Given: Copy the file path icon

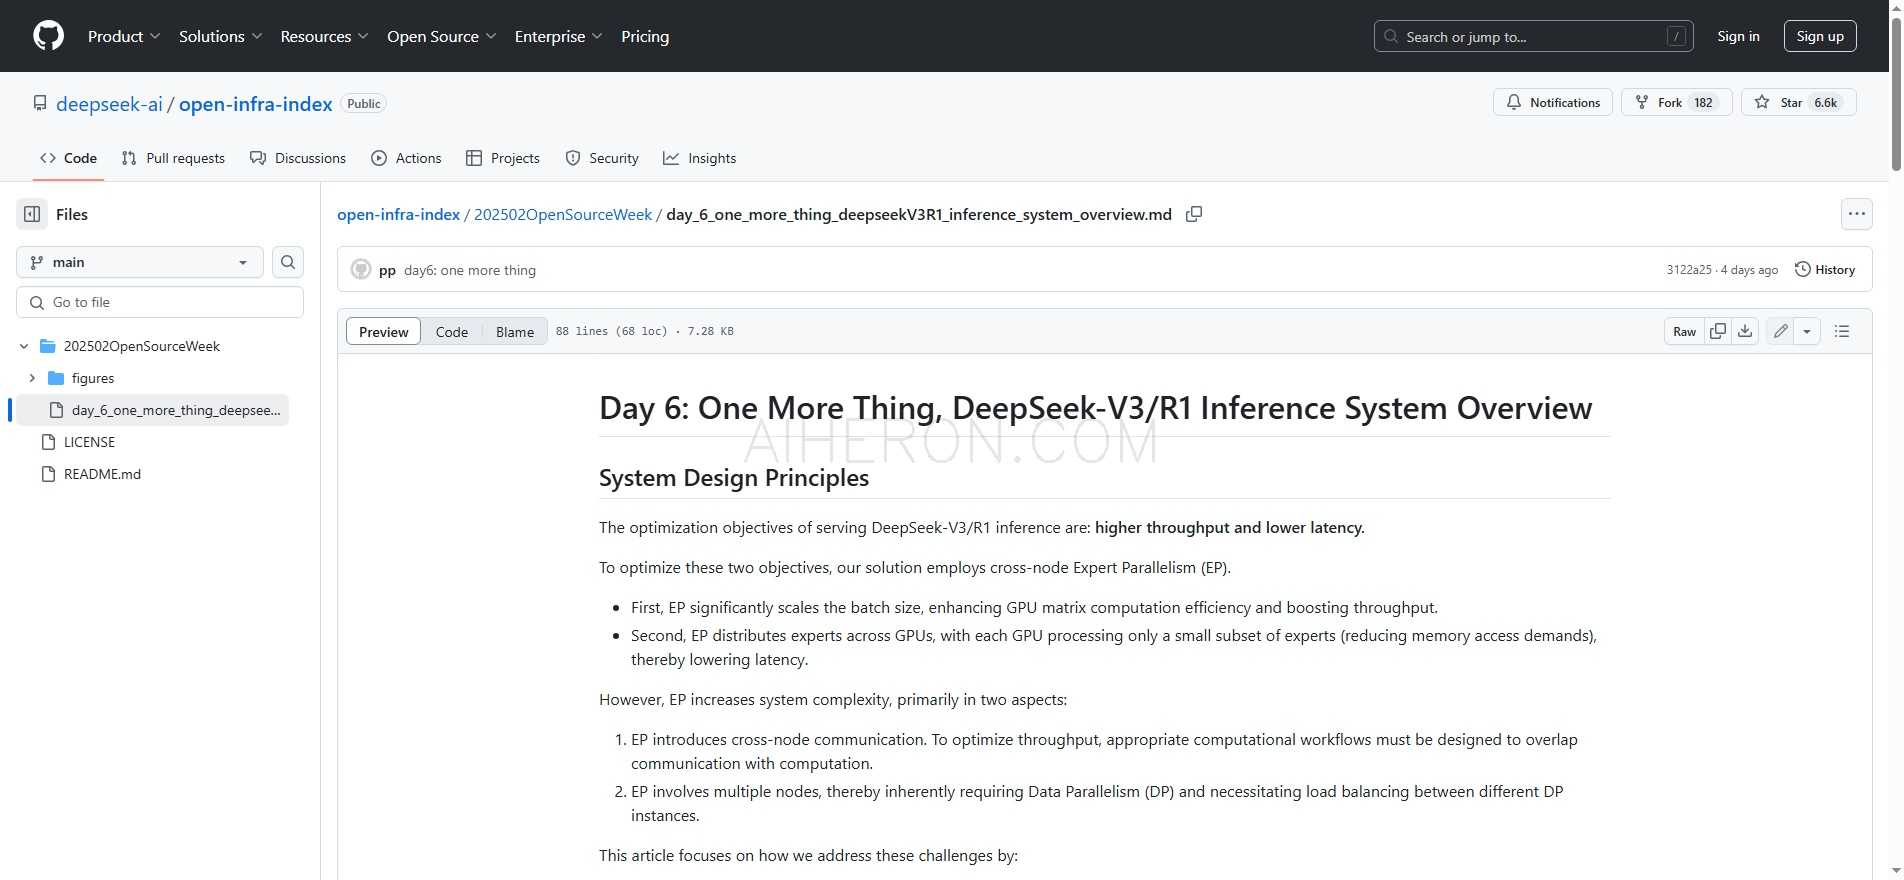Looking at the screenshot, I should [x=1194, y=214].
